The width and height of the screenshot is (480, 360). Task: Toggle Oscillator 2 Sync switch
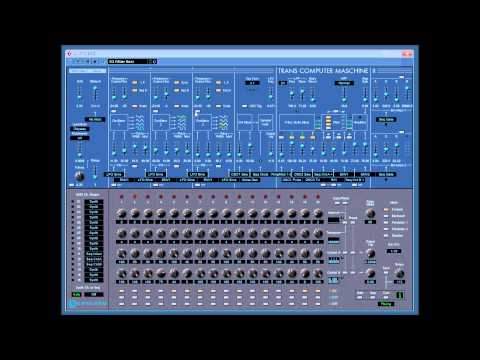coord(177,82)
